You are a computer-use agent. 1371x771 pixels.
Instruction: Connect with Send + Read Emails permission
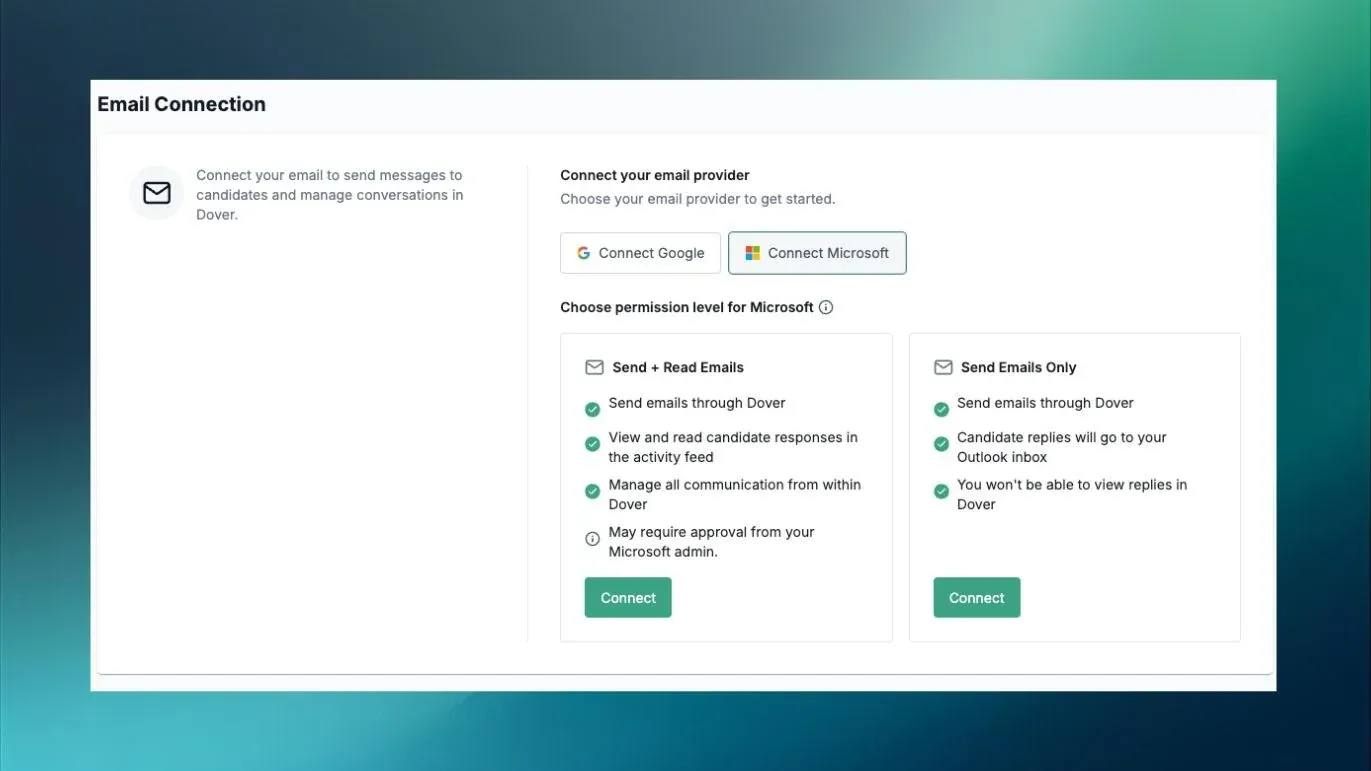[628, 598]
